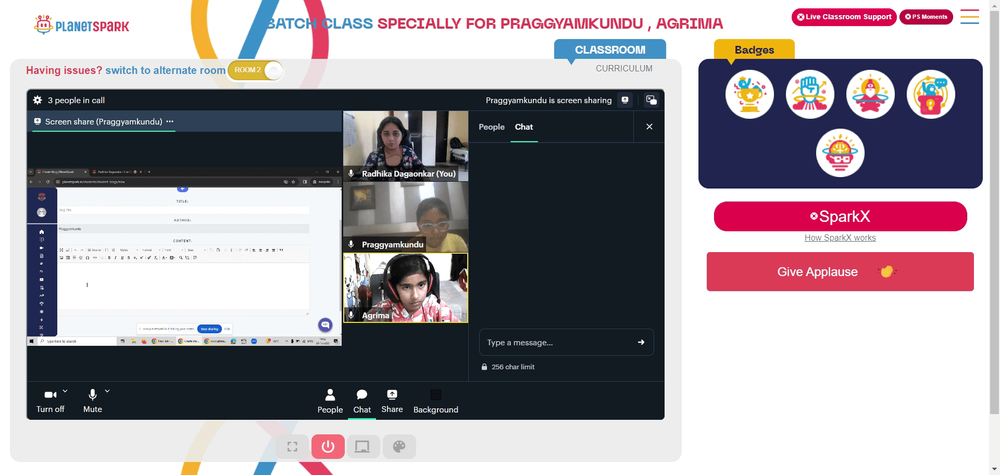The image size is (1000, 475).
Task: Switch to the CURRICULUM tab
Action: click(624, 68)
